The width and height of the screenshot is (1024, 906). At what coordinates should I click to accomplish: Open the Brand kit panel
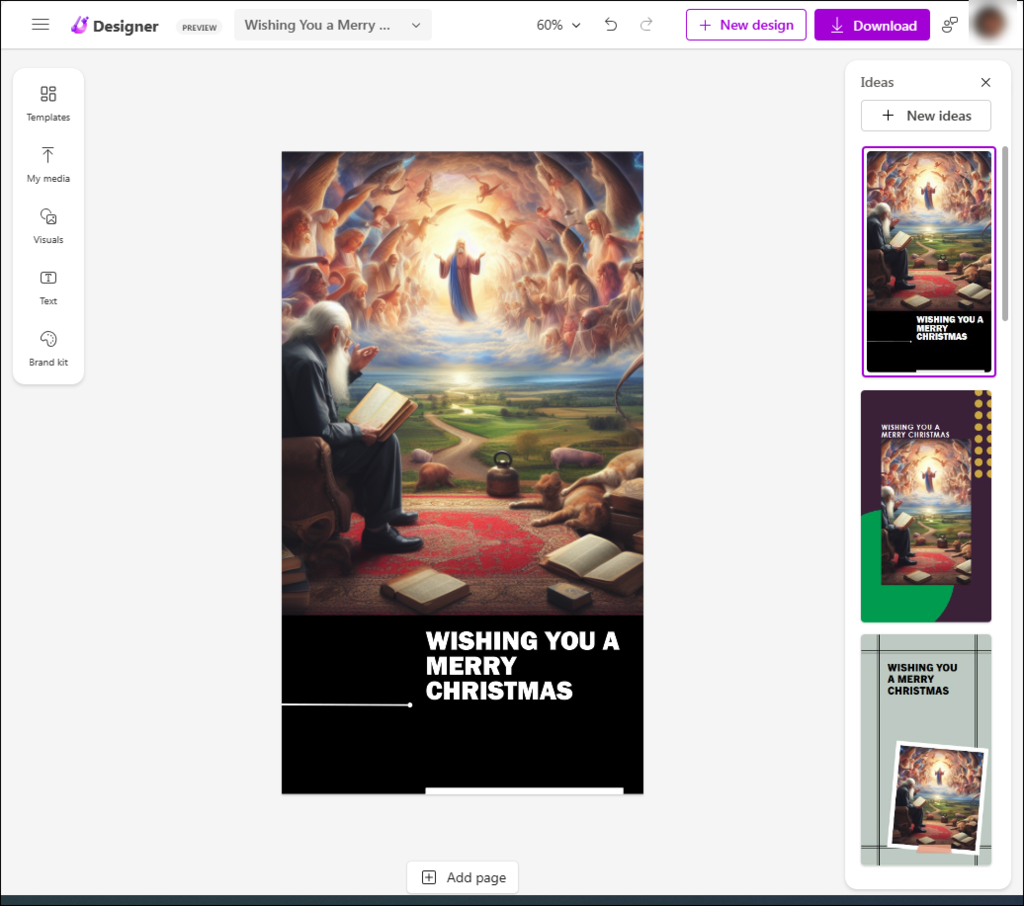[x=48, y=347]
